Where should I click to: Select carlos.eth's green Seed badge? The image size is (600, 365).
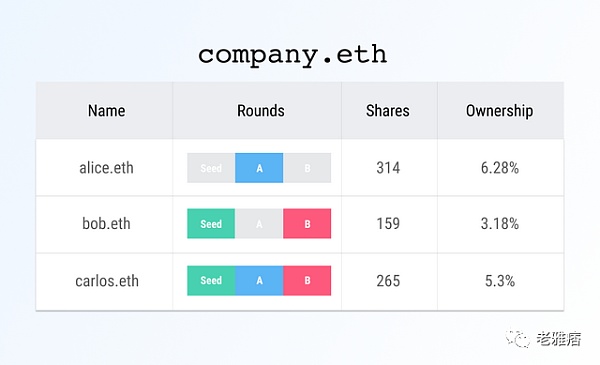point(211,280)
